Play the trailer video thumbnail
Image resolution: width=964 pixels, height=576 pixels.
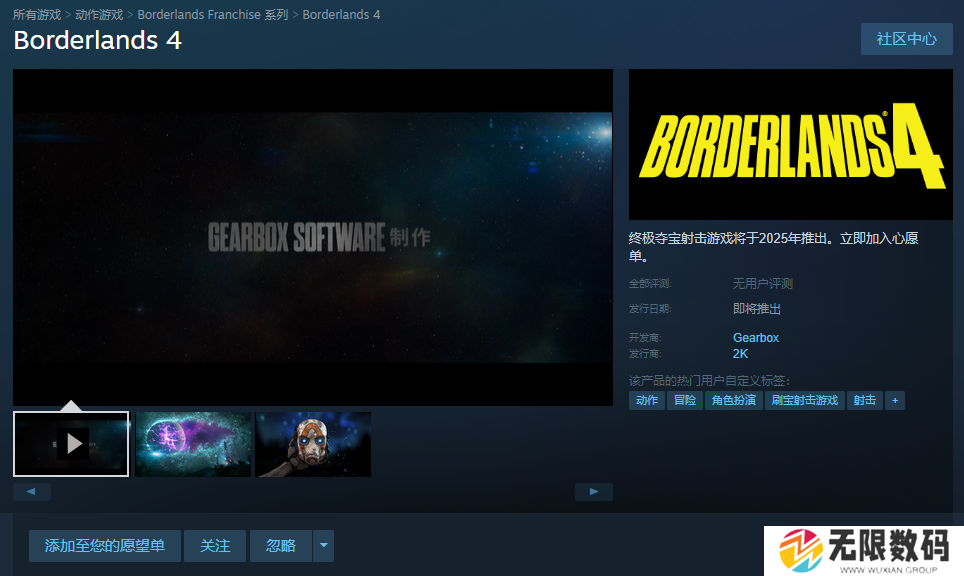(71, 444)
